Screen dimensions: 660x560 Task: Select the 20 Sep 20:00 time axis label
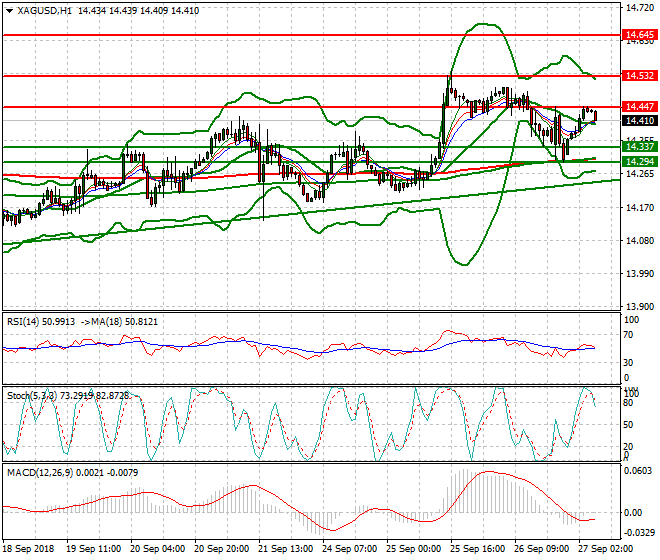(221, 549)
